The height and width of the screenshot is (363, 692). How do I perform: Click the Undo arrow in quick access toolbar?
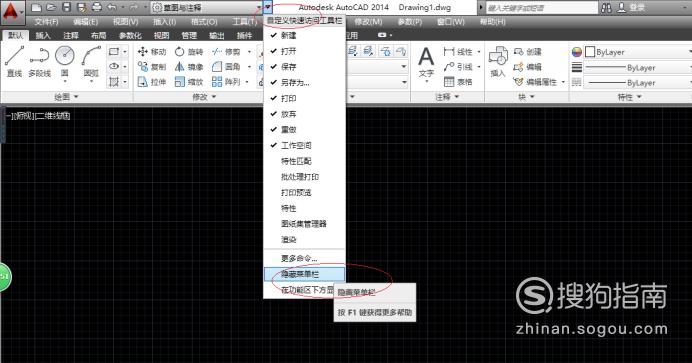pyautogui.click(x=112, y=7)
